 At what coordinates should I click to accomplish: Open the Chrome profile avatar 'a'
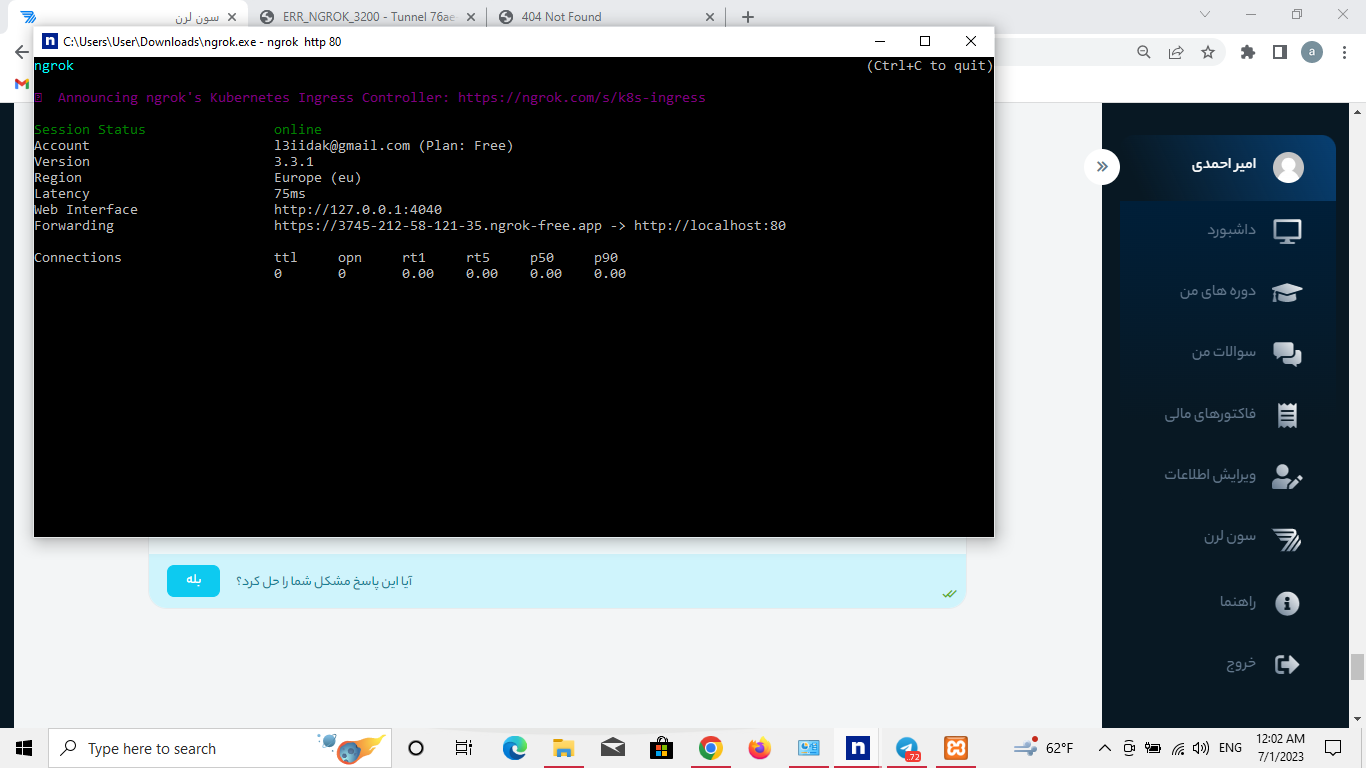pyautogui.click(x=1311, y=52)
